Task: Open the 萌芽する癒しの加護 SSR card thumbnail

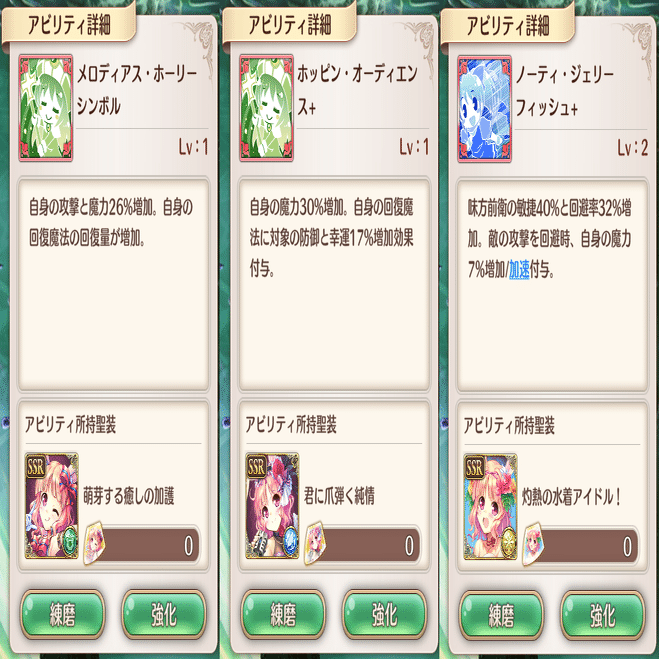Action: (52, 506)
